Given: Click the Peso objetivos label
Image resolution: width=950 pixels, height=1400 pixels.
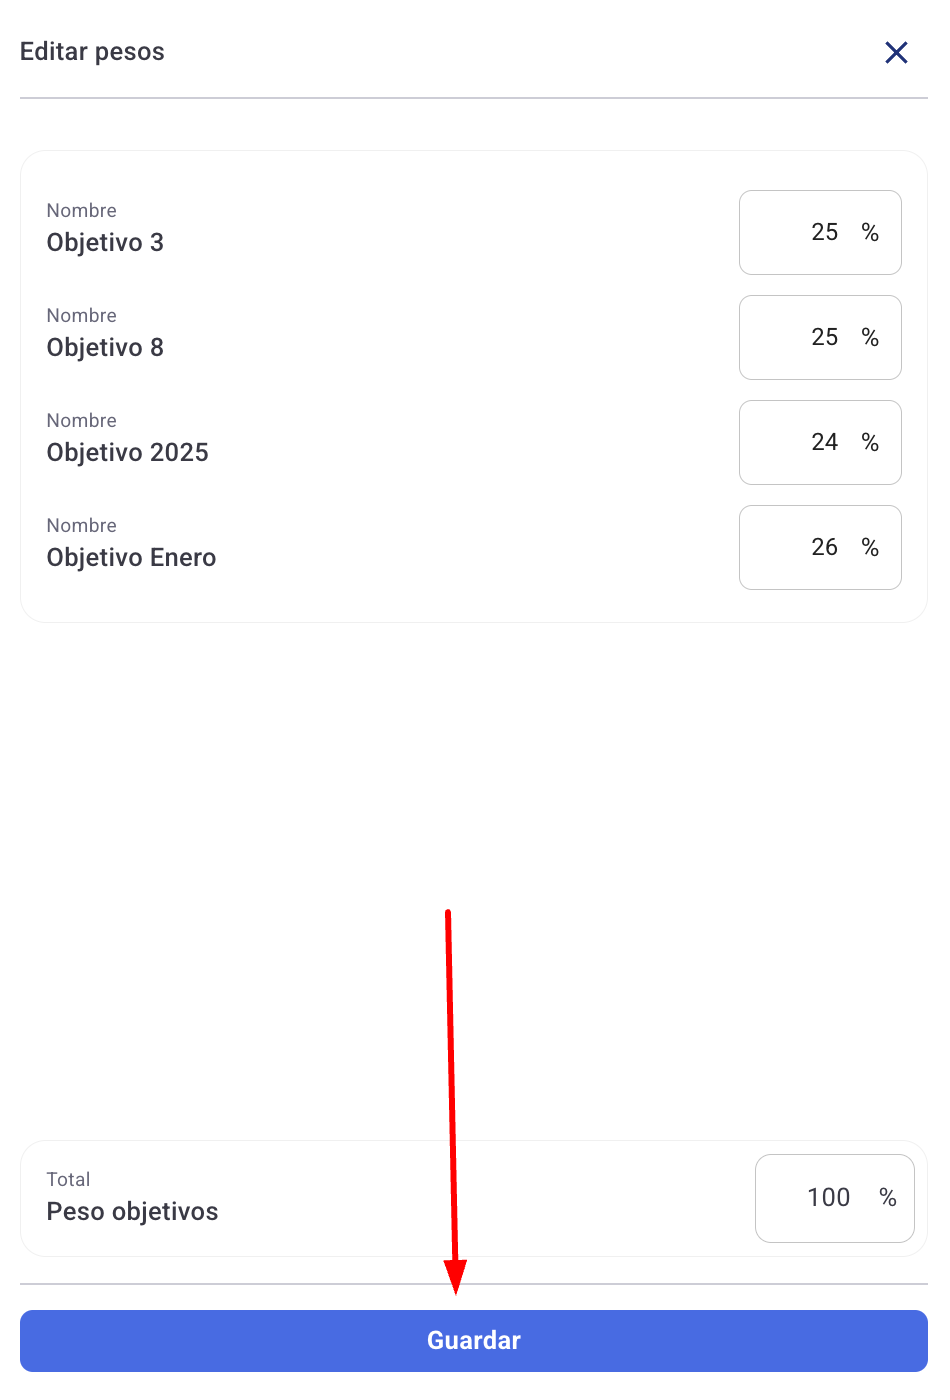Looking at the screenshot, I should (132, 1212).
